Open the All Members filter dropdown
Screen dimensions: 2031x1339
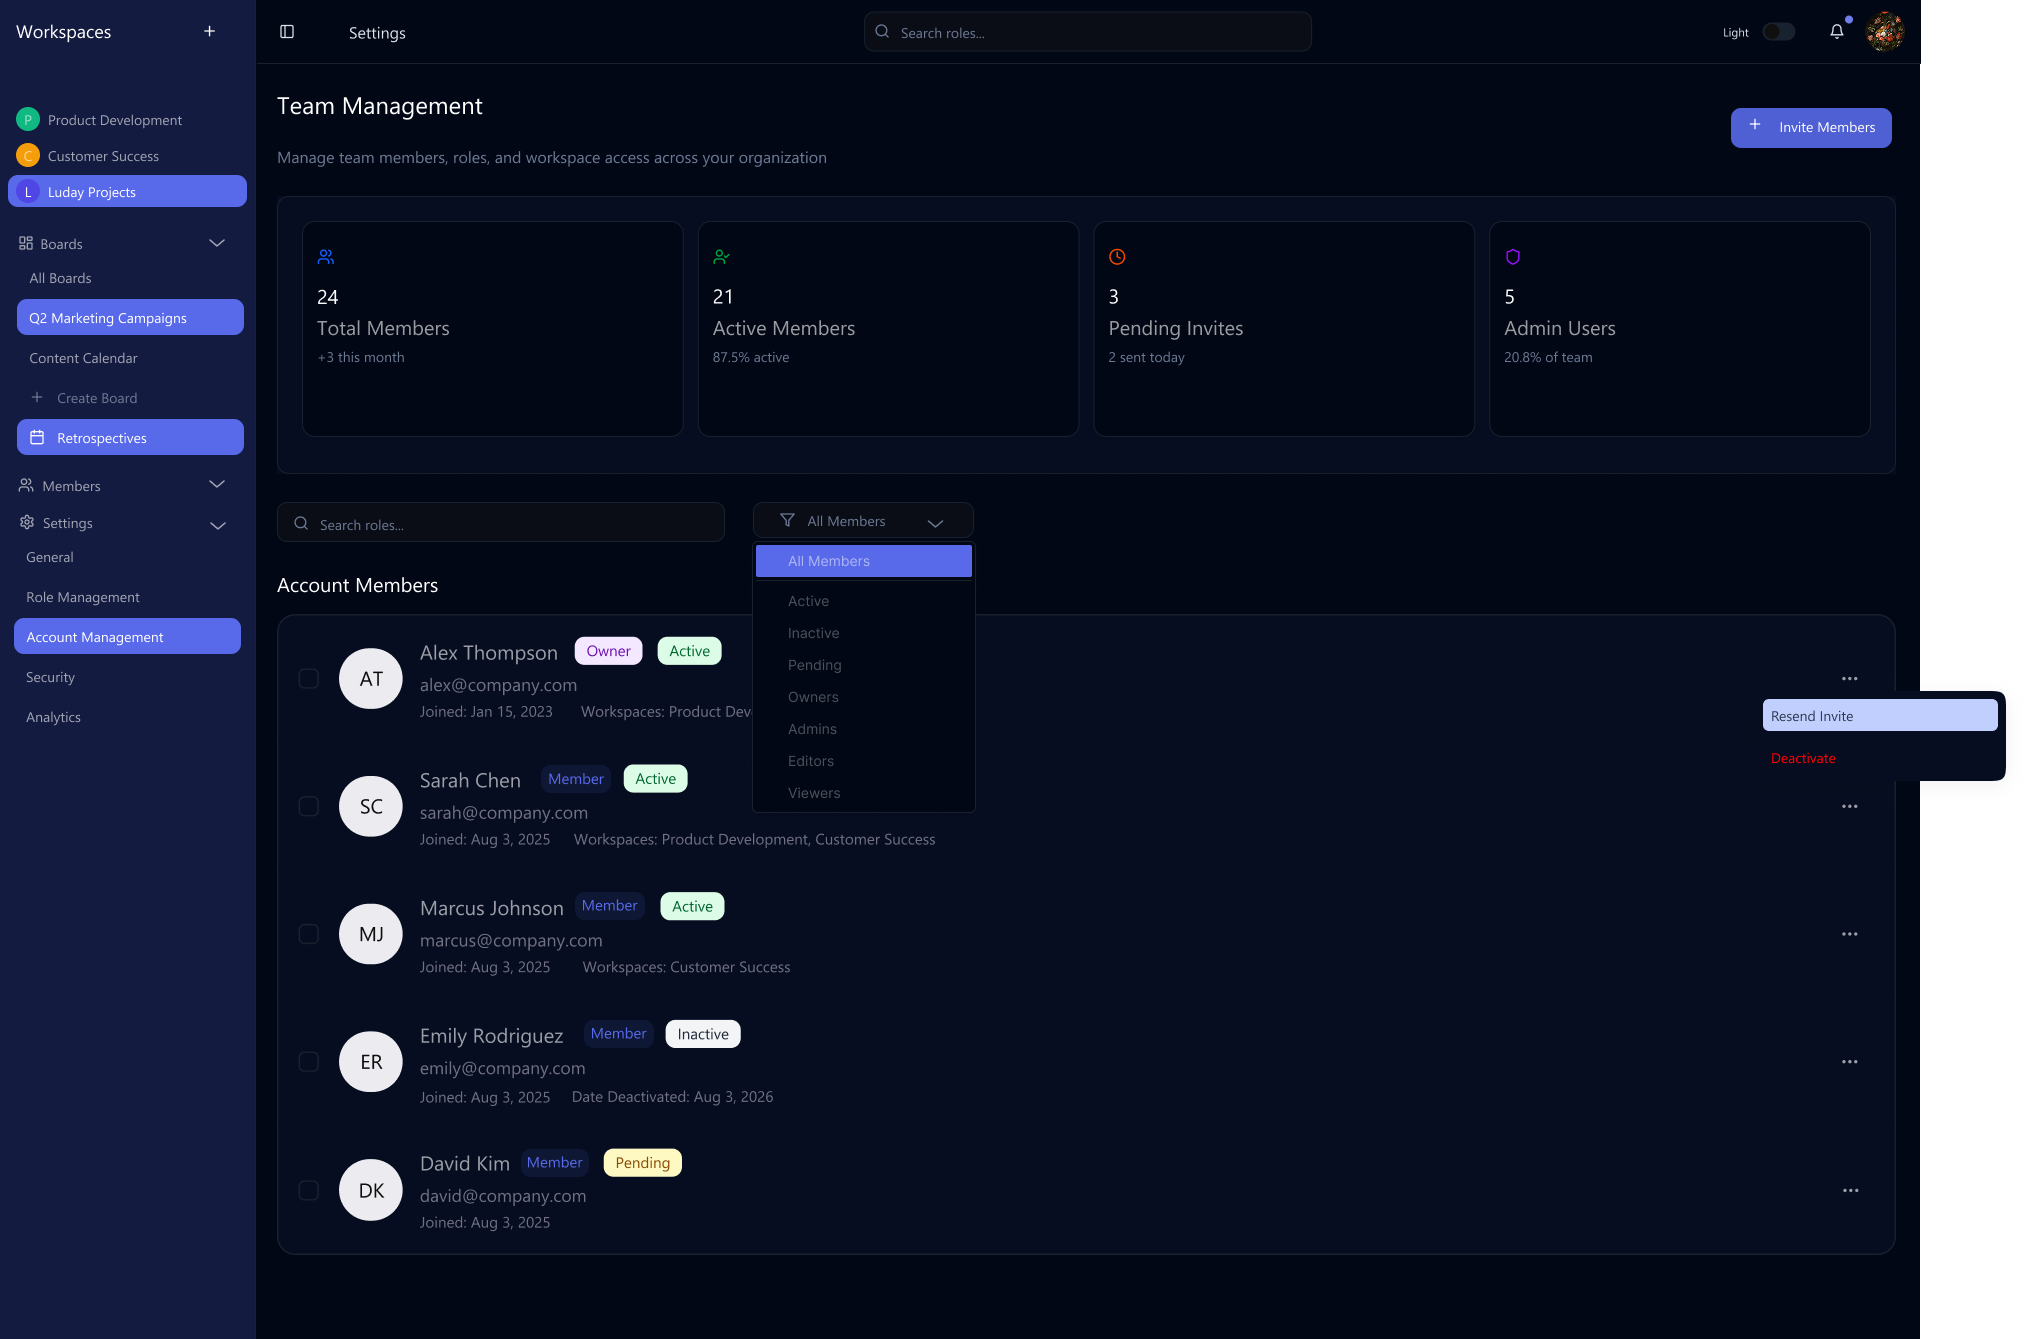pyautogui.click(x=862, y=520)
